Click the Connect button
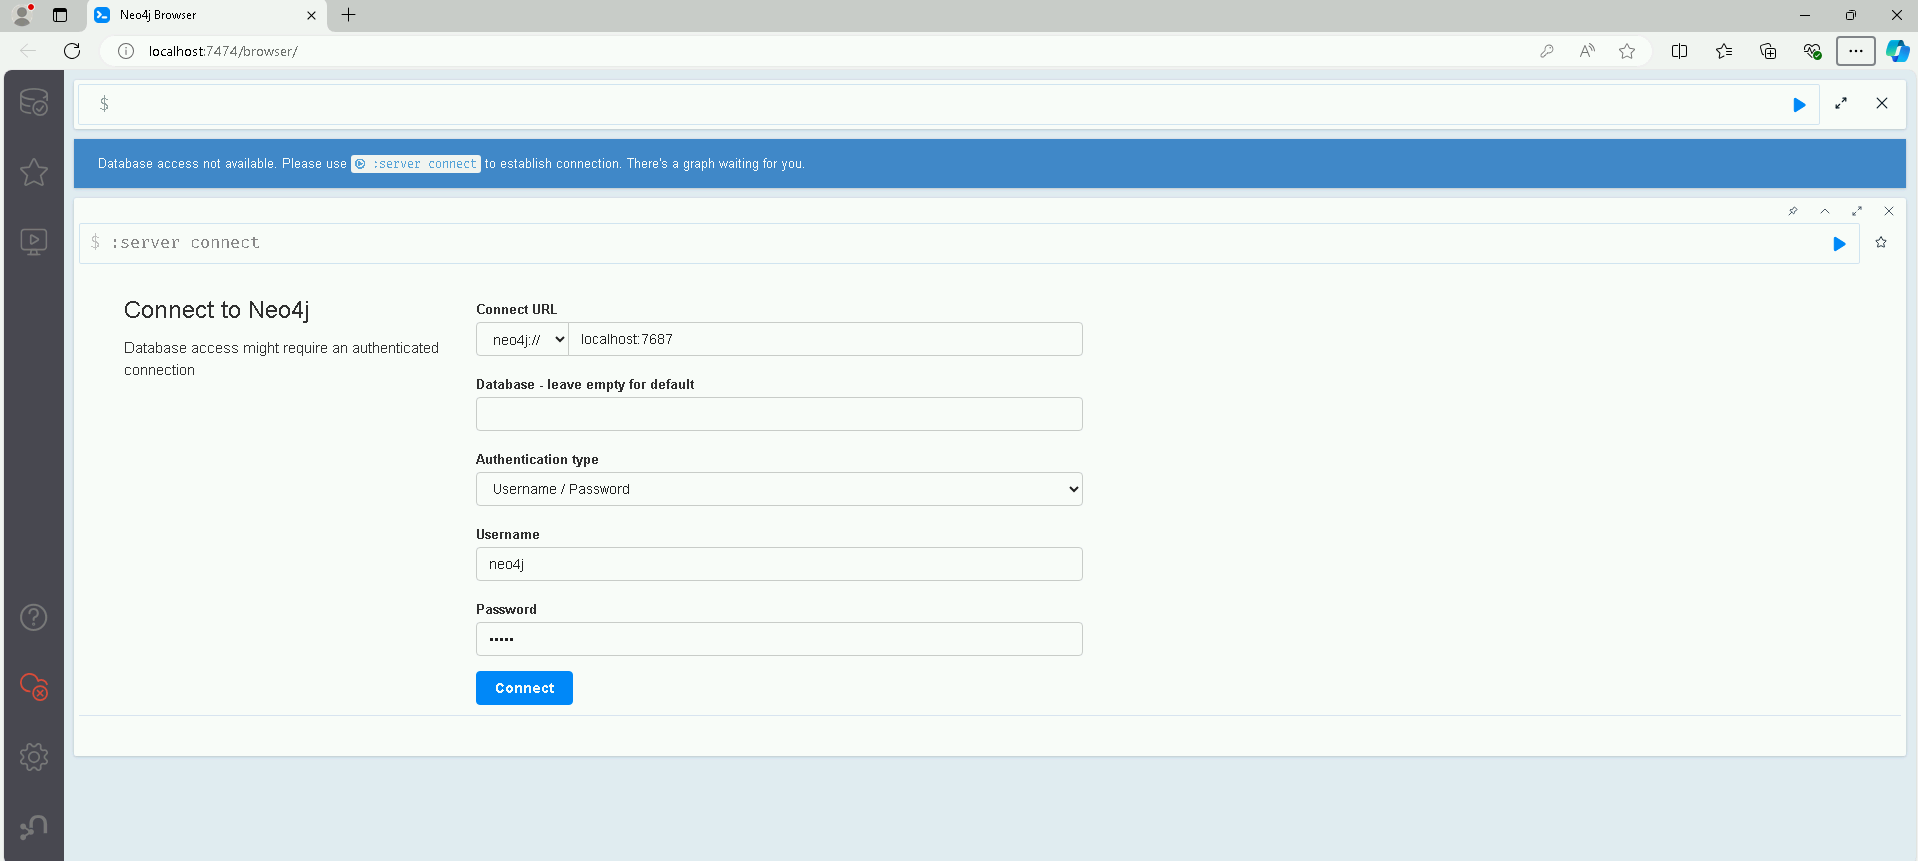 coord(524,688)
